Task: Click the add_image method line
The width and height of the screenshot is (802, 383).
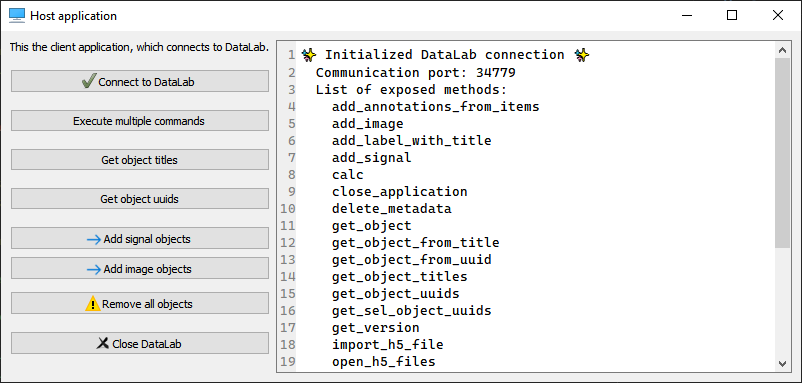Action: tap(367, 124)
